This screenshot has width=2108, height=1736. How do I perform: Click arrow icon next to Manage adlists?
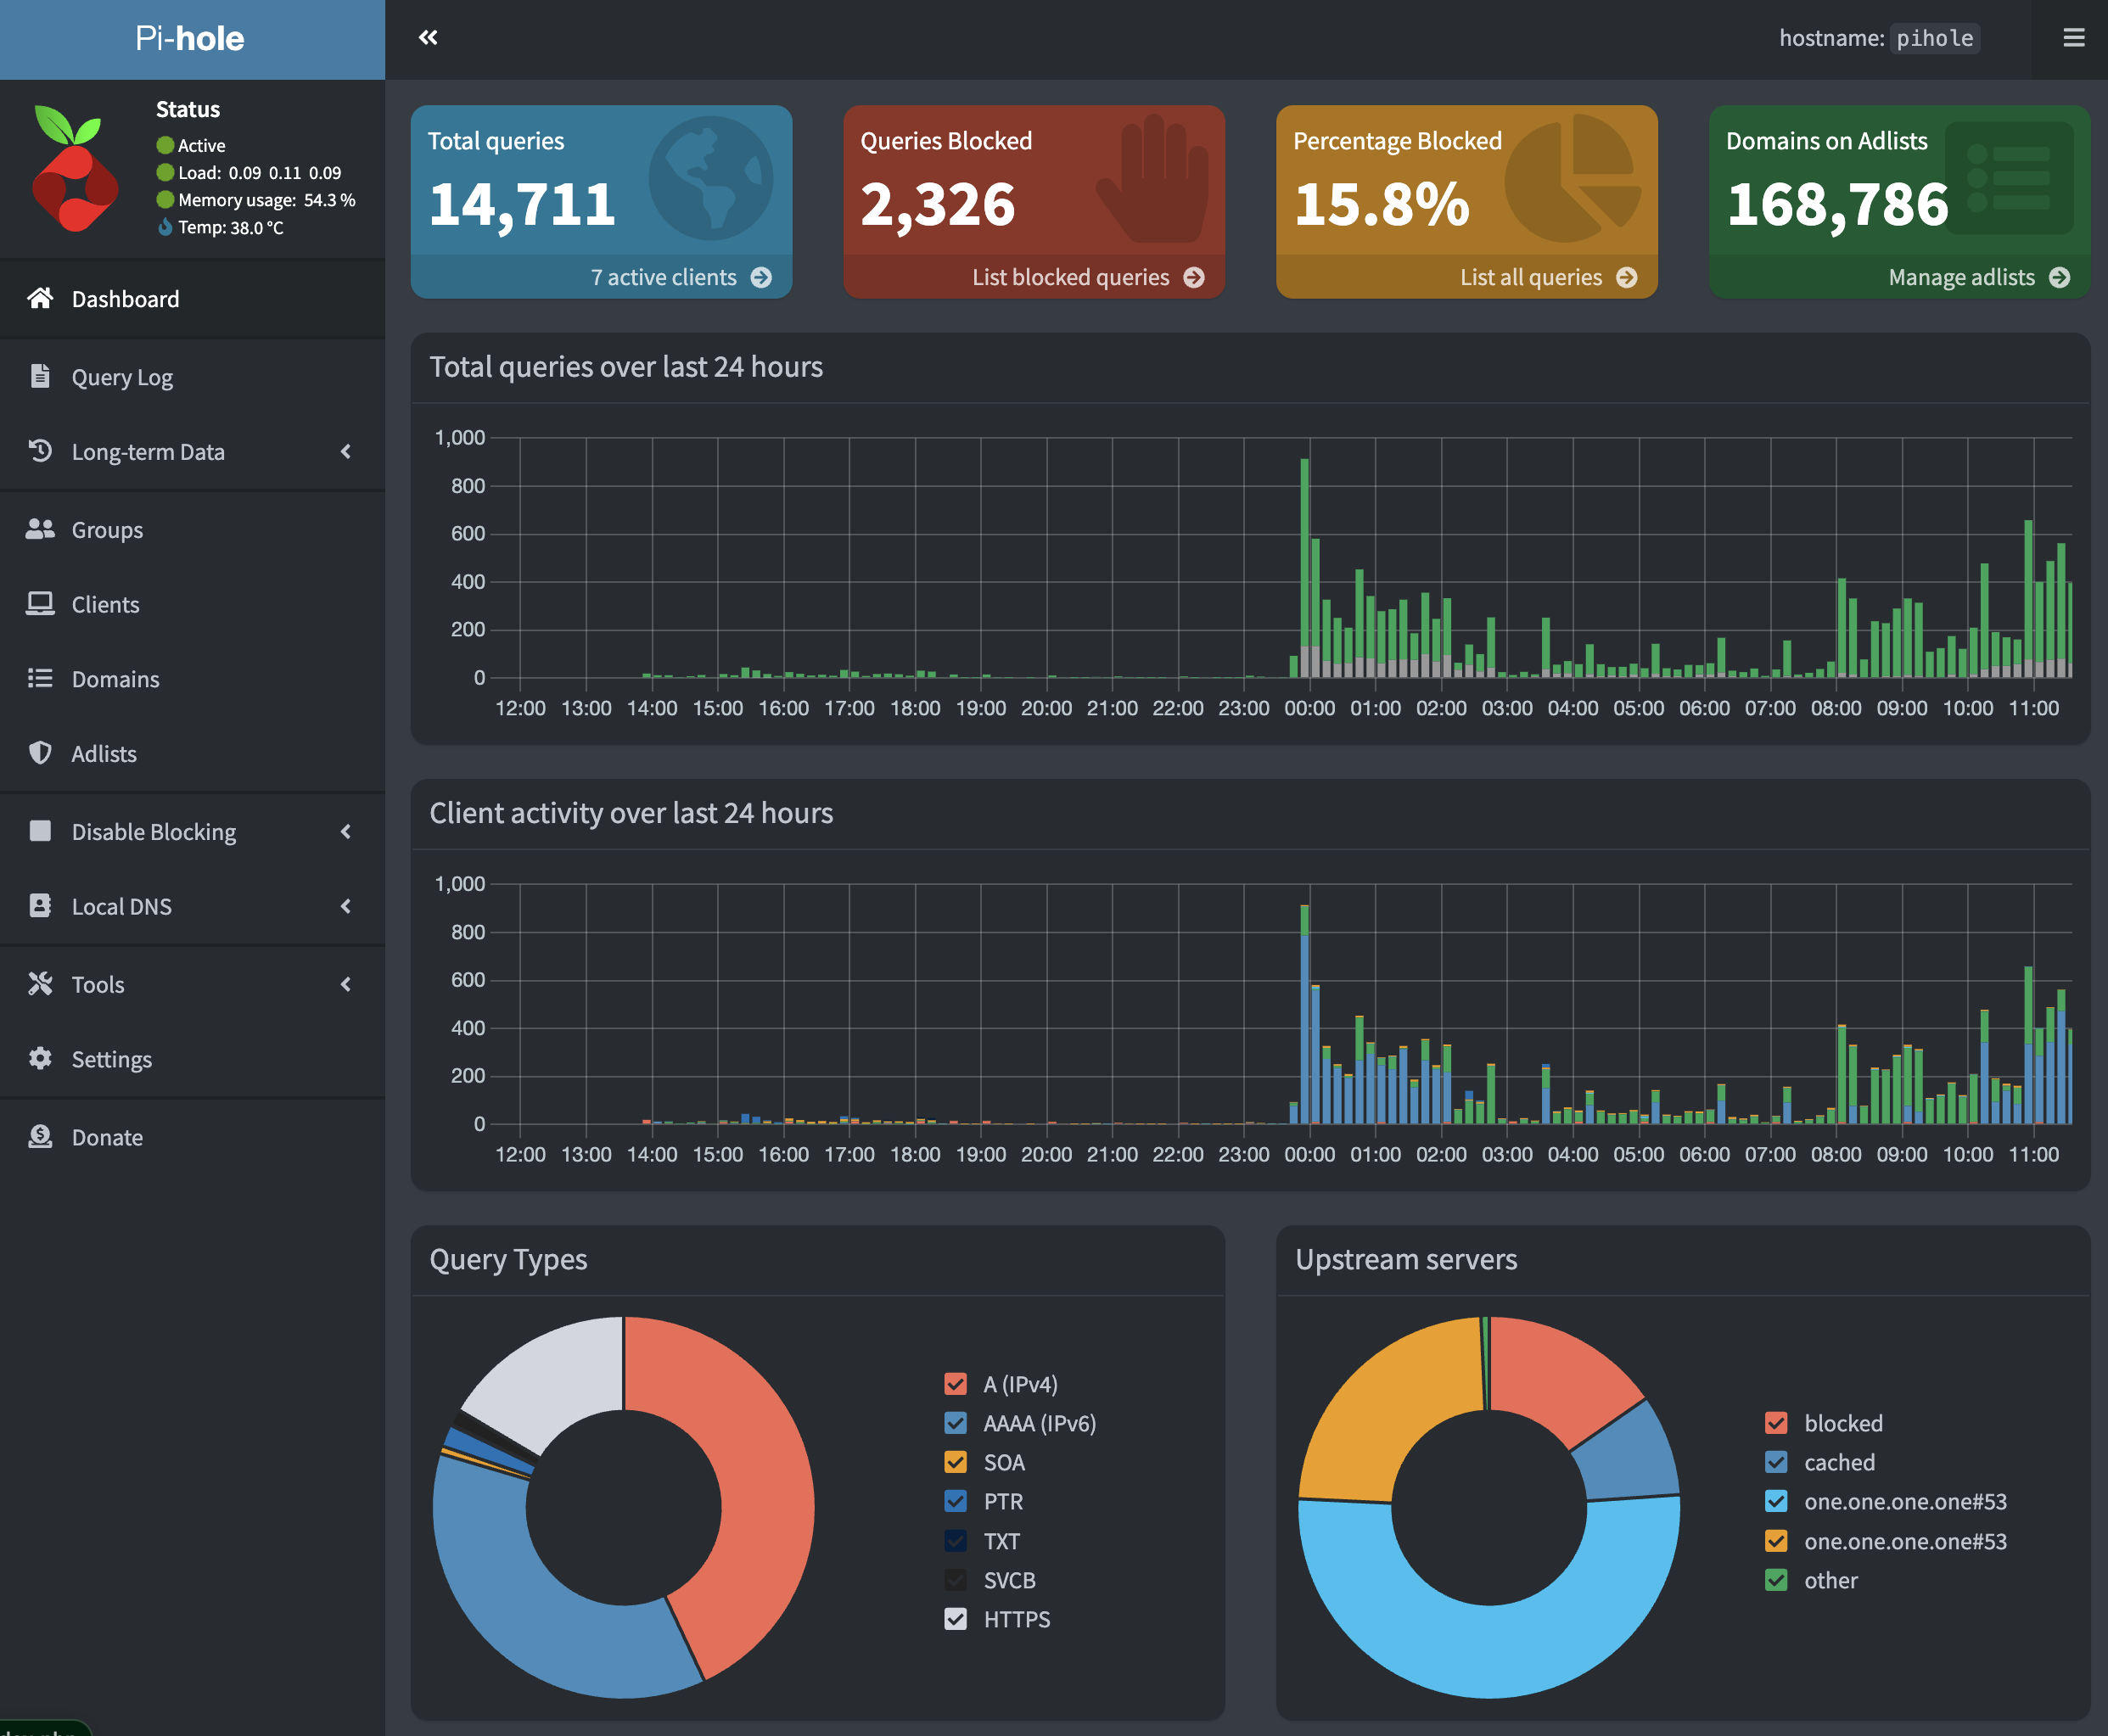point(2059,277)
